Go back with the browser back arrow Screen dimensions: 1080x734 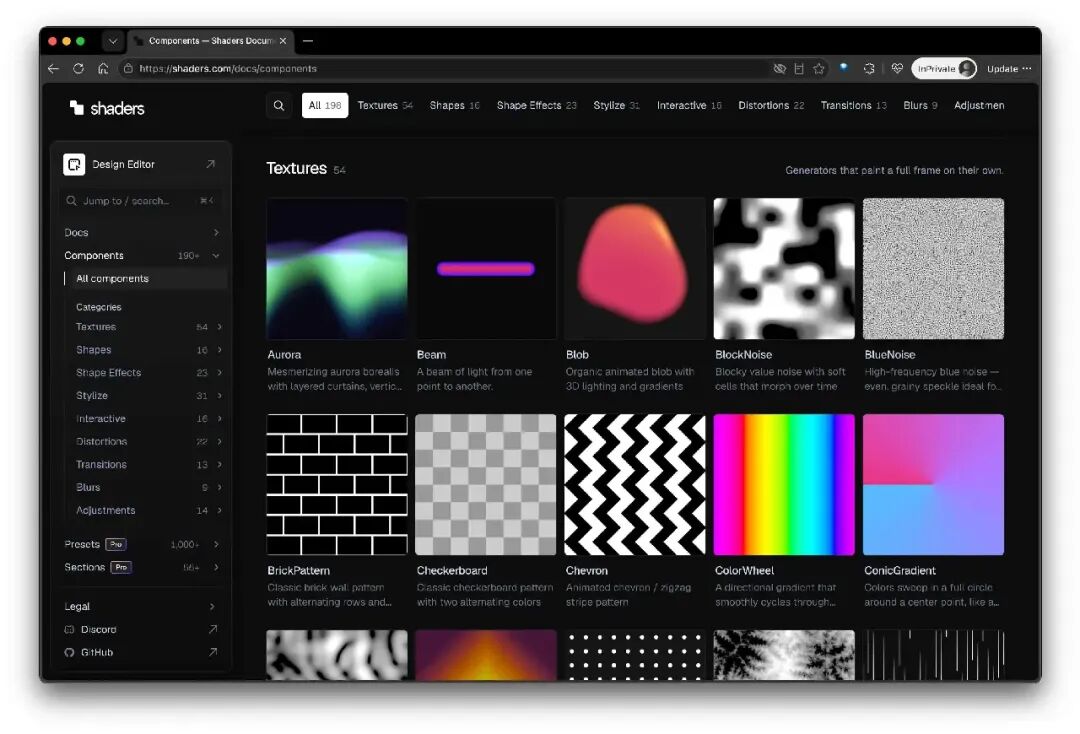tap(54, 68)
